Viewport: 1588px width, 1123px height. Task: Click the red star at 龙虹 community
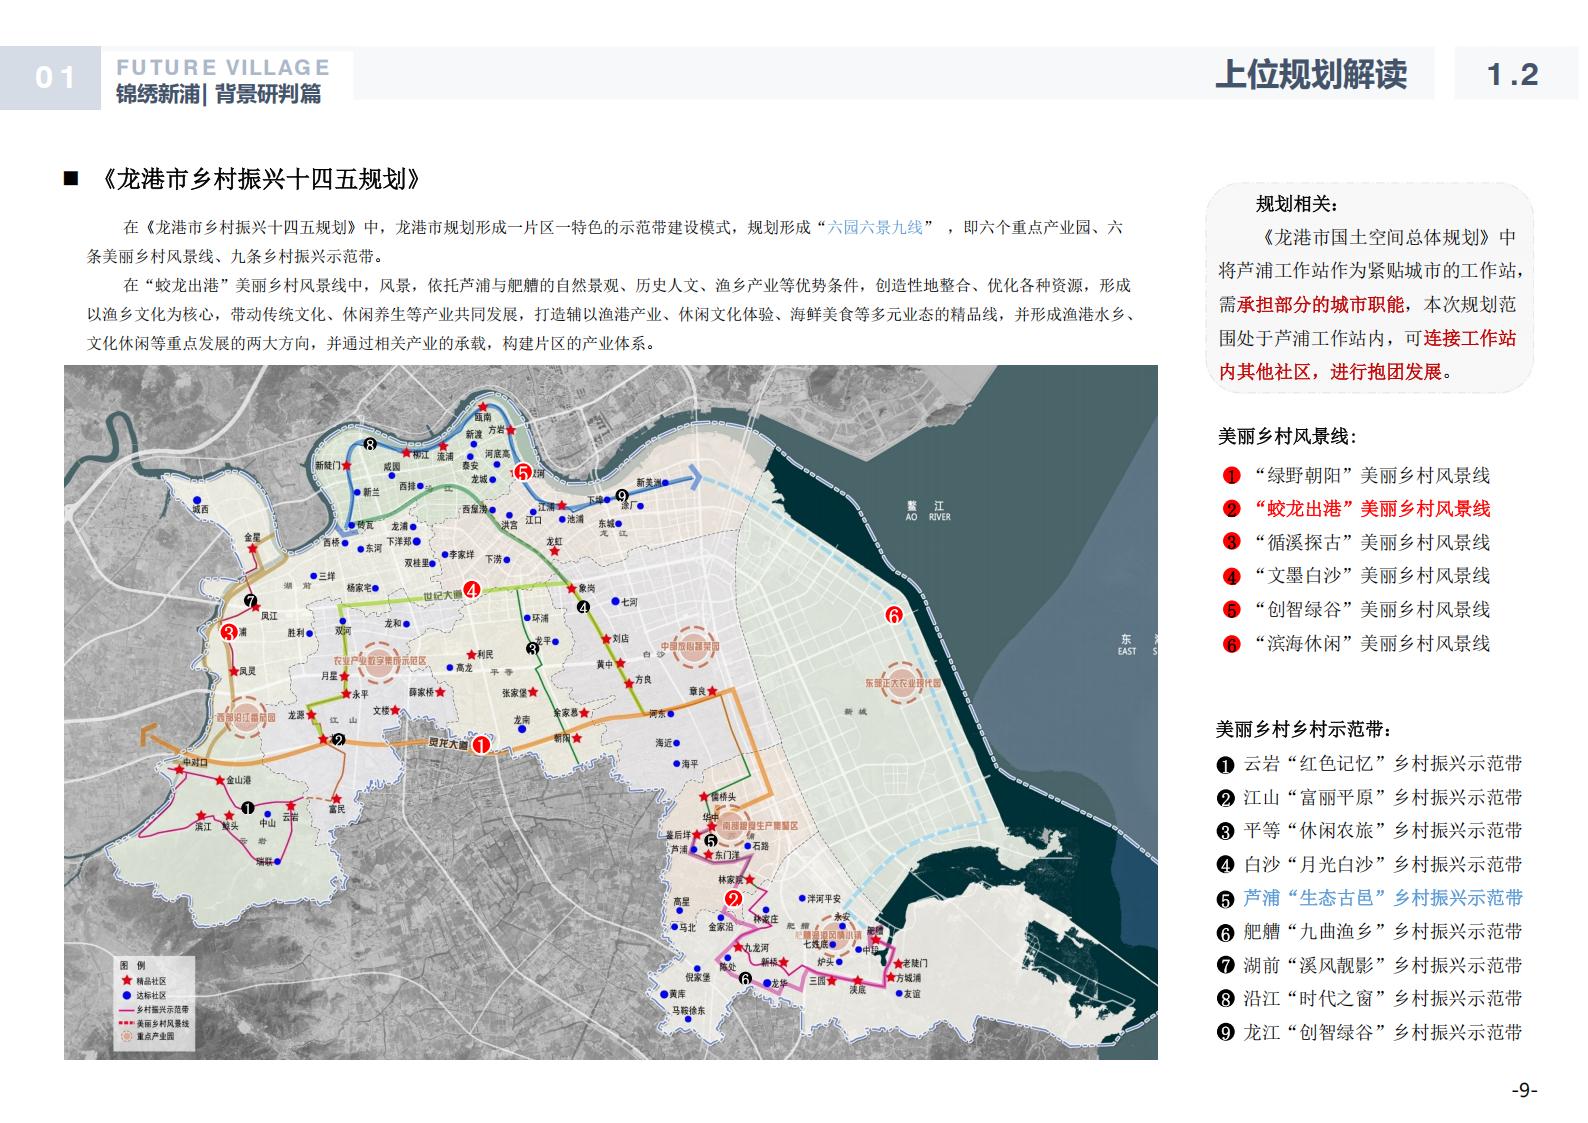pos(555,552)
